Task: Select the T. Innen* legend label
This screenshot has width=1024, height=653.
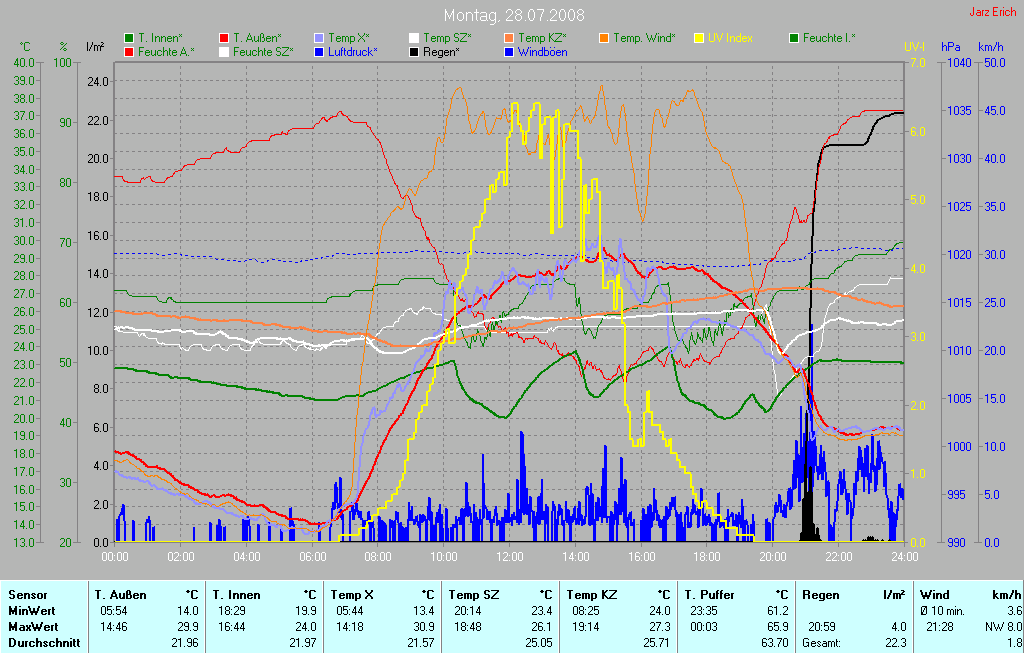Action: pos(161,39)
